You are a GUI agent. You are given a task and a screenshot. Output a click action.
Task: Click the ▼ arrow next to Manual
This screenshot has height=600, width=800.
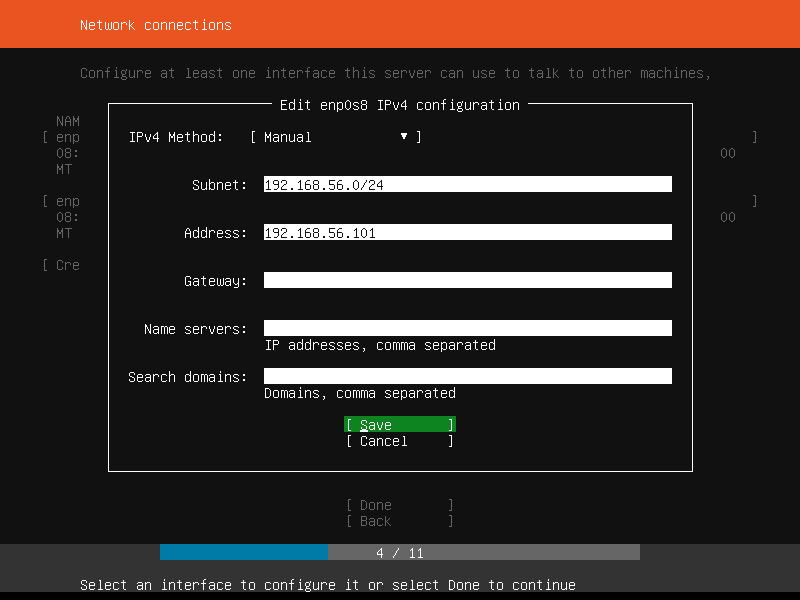click(404, 137)
